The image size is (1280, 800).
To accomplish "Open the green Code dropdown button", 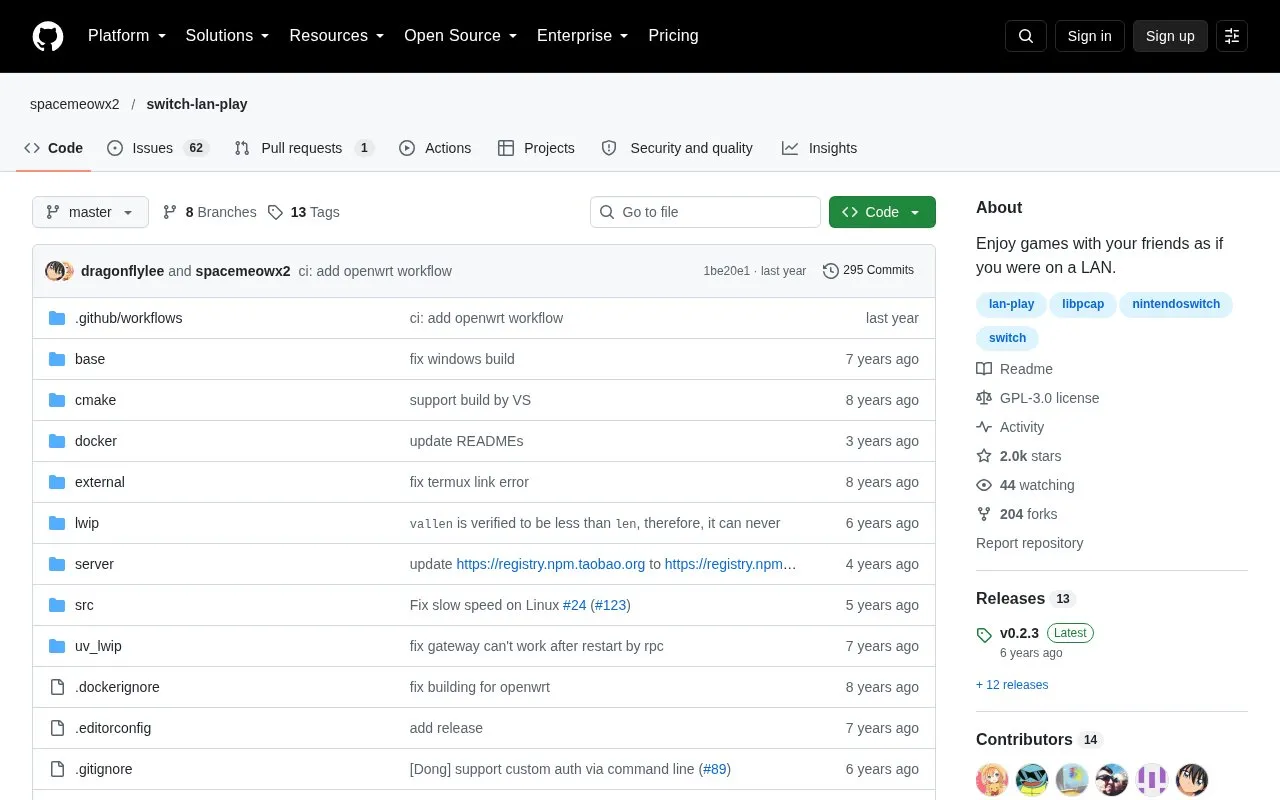I will (882, 212).
